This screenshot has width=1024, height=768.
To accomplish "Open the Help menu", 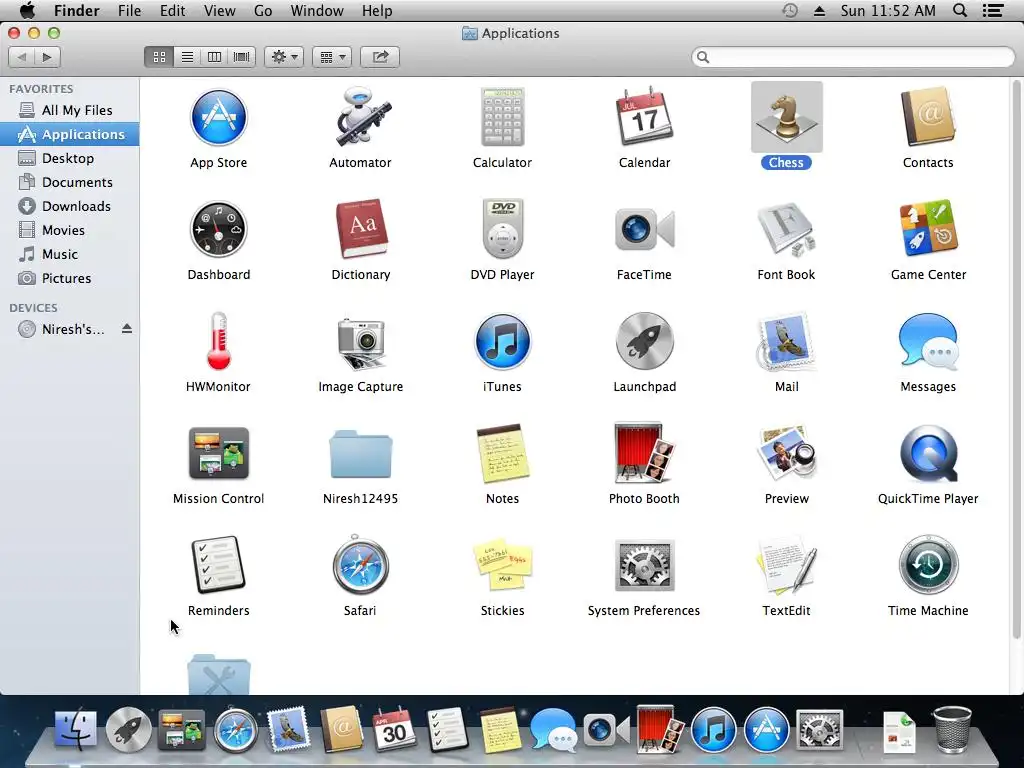I will [x=377, y=10].
